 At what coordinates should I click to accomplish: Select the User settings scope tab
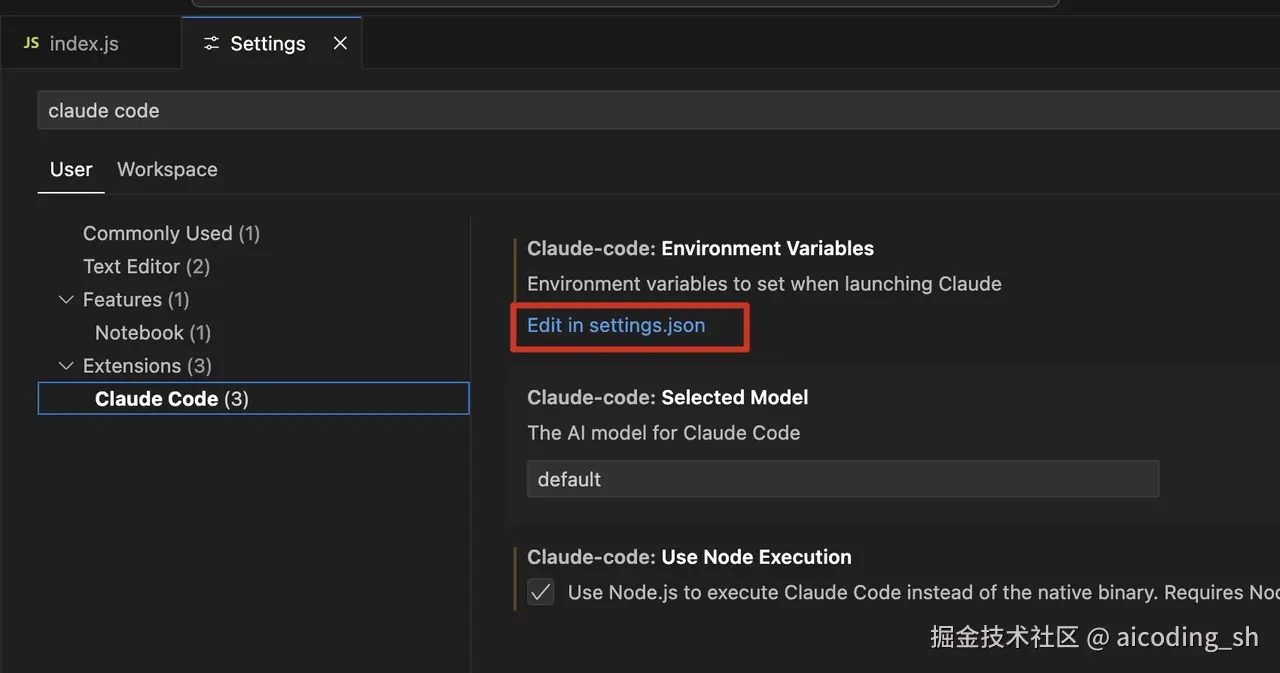71,169
